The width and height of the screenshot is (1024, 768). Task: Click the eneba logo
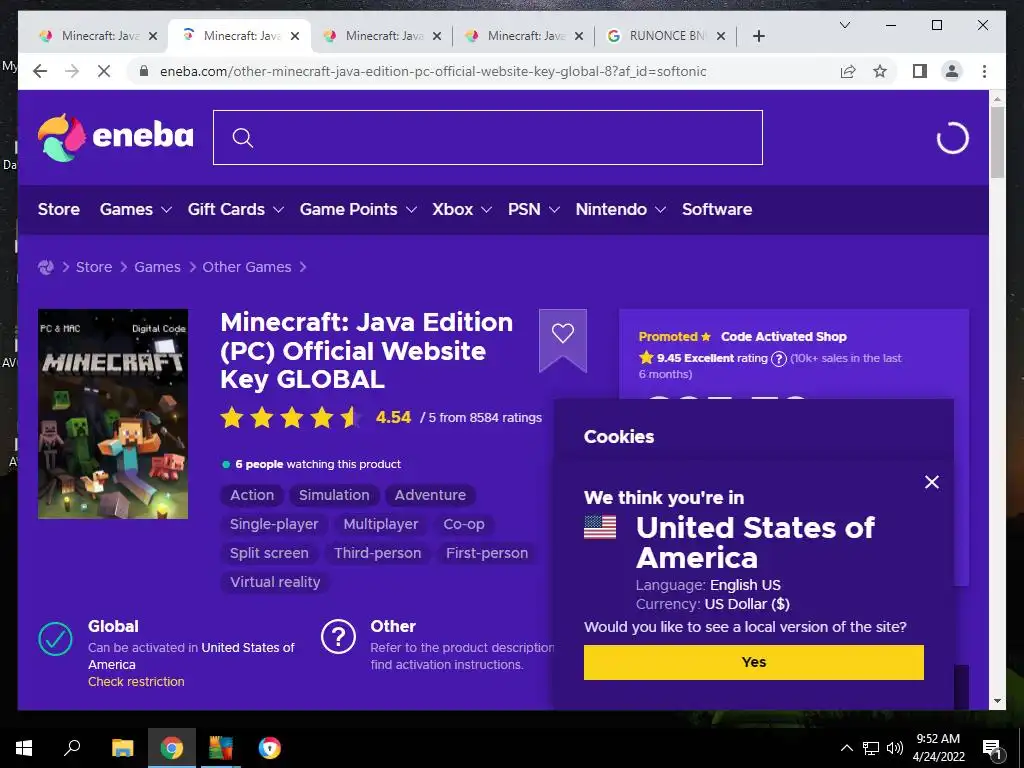tap(116, 137)
